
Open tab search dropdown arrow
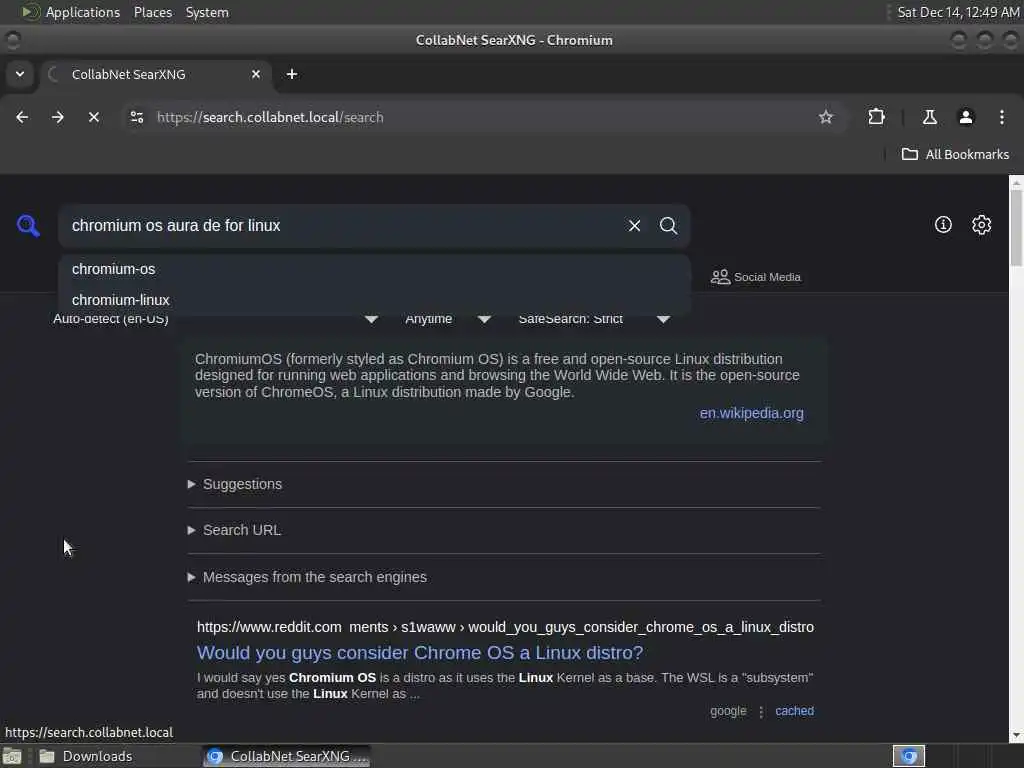(x=20, y=74)
